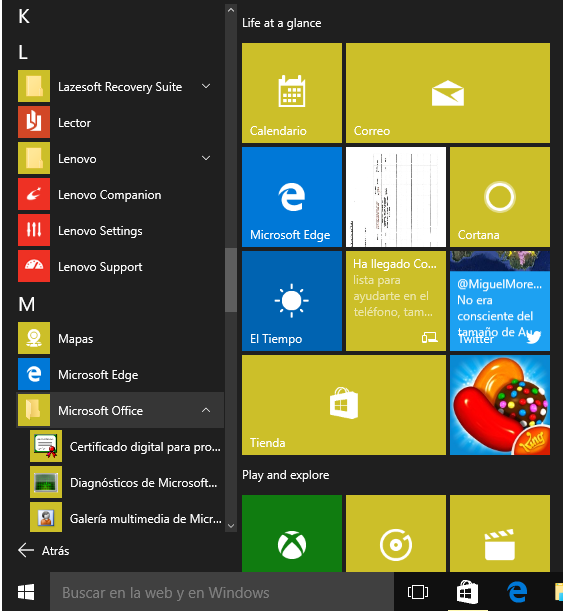563x611 pixels.
Task: Open the Diagnósticos de Microsoft icon
Action: (46, 482)
